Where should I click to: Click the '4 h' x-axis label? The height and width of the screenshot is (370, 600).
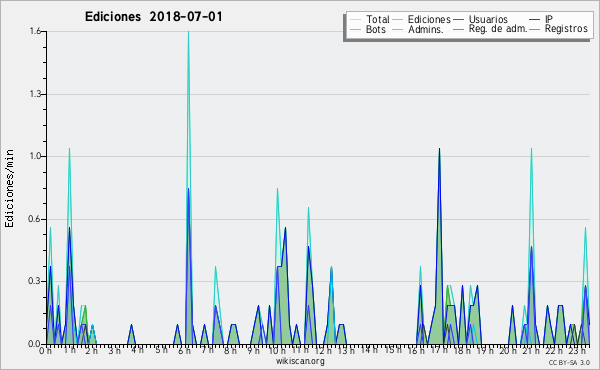click(137, 350)
